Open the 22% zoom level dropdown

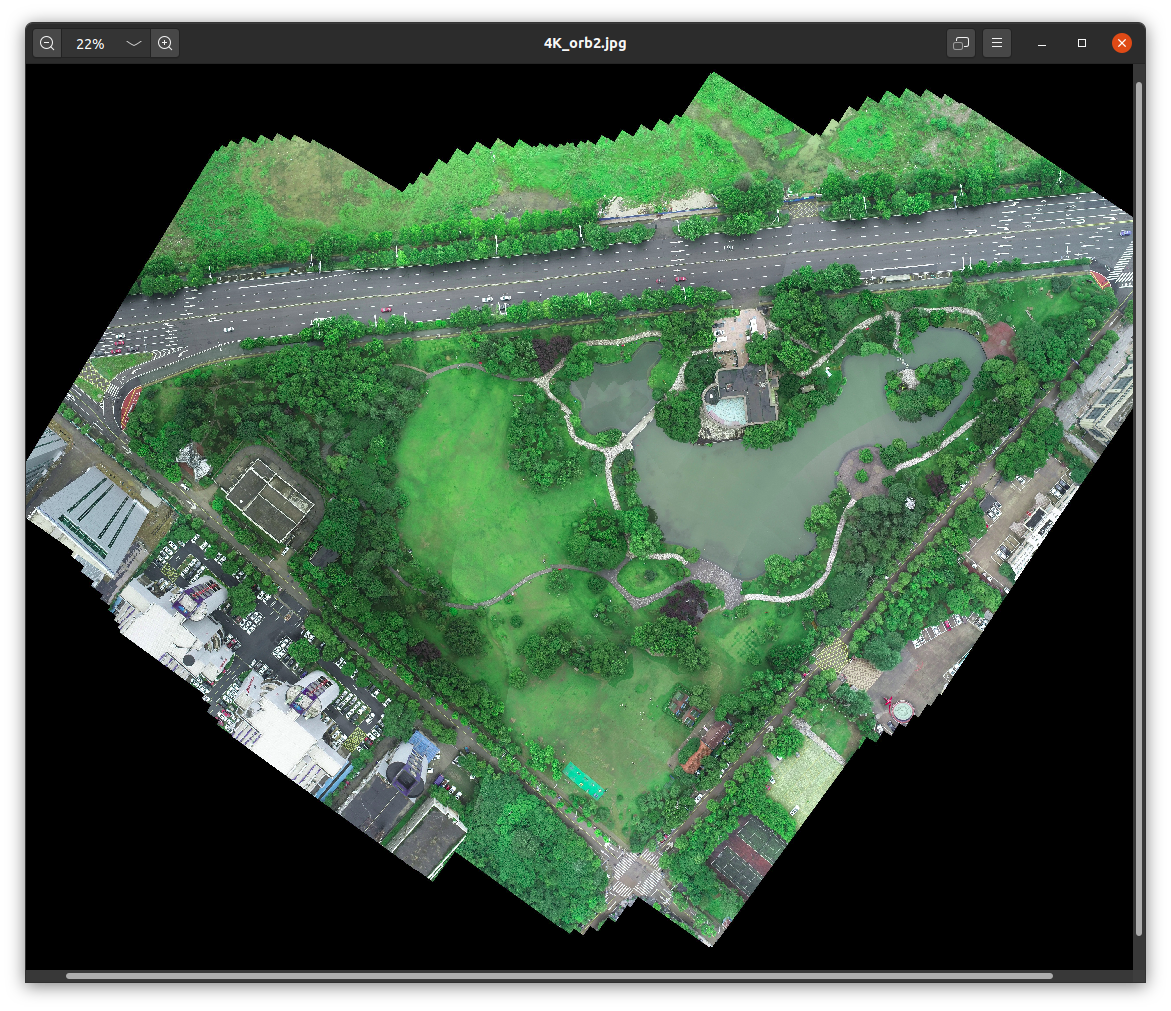[x=134, y=43]
